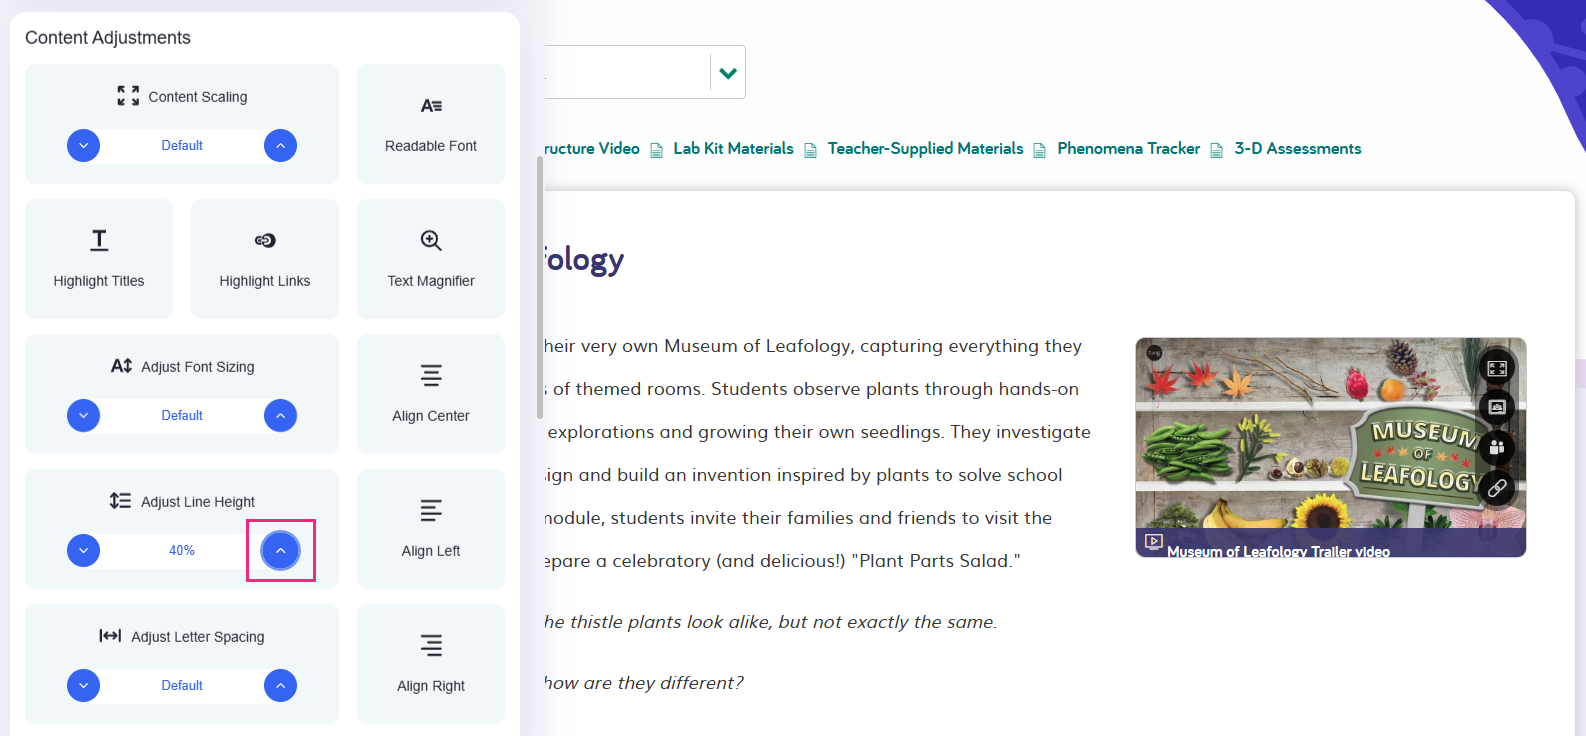1586x736 pixels.
Task: Open Teacher-Supplied Materials link
Action: (x=925, y=149)
